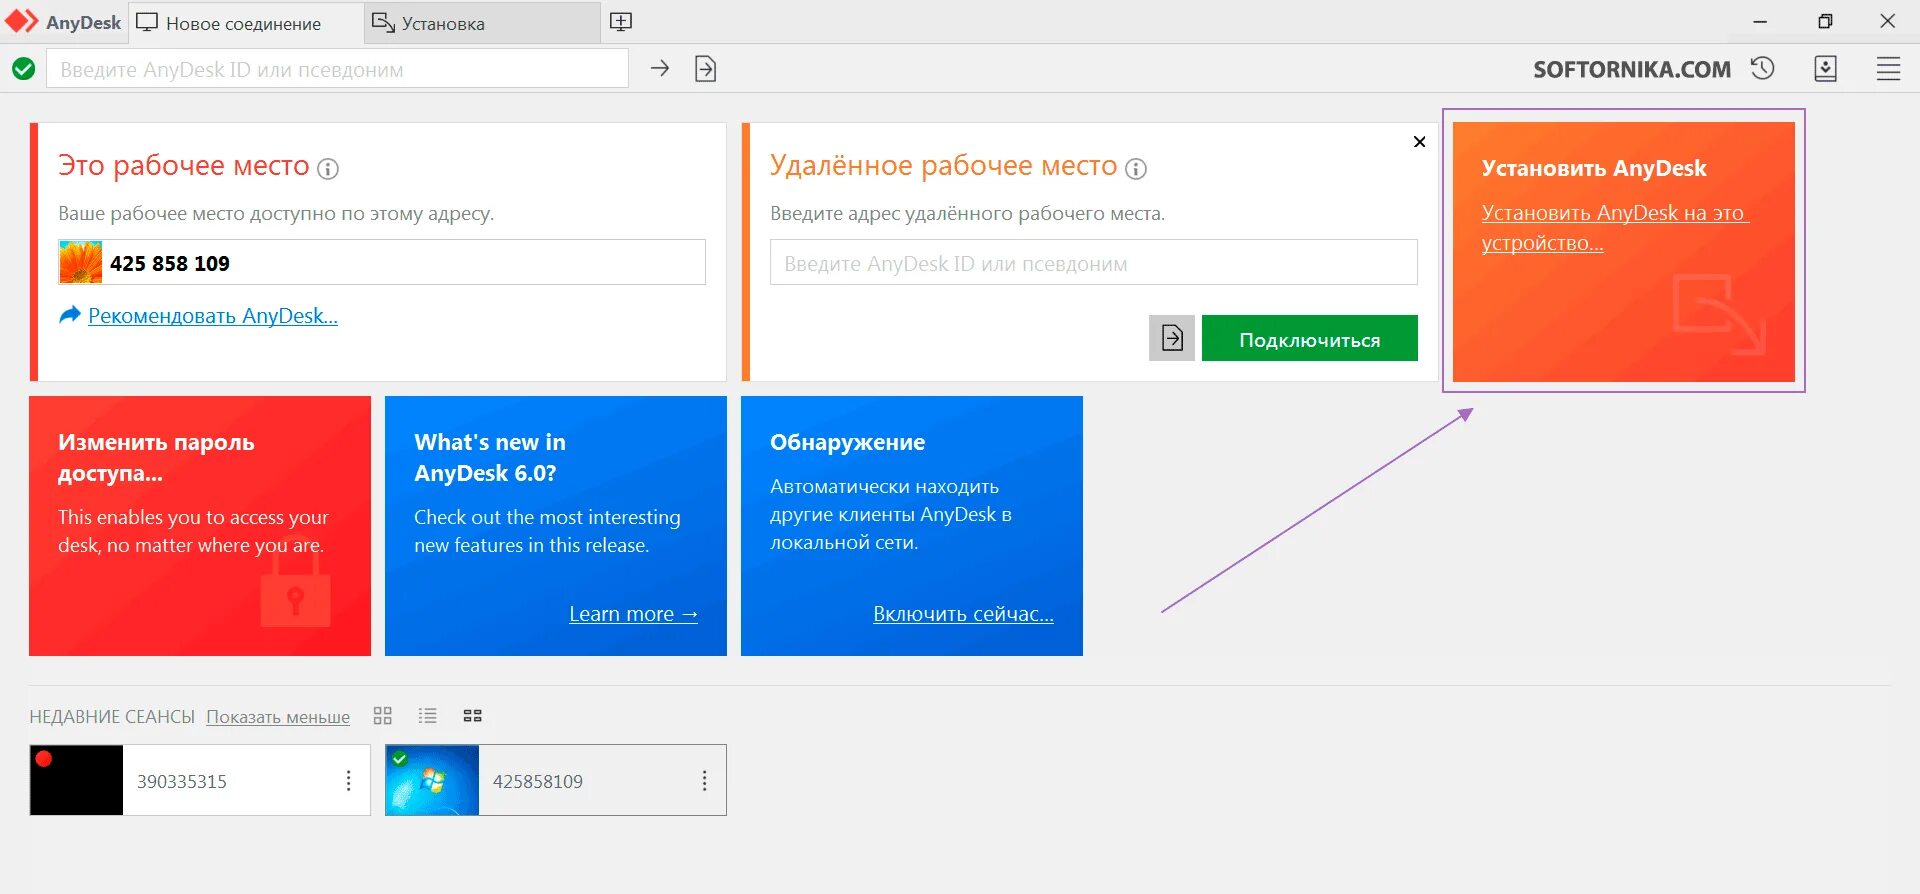The height and width of the screenshot is (894, 1920).
Task: Open the Рекомендовать AnyDesk... link
Action: (x=213, y=316)
